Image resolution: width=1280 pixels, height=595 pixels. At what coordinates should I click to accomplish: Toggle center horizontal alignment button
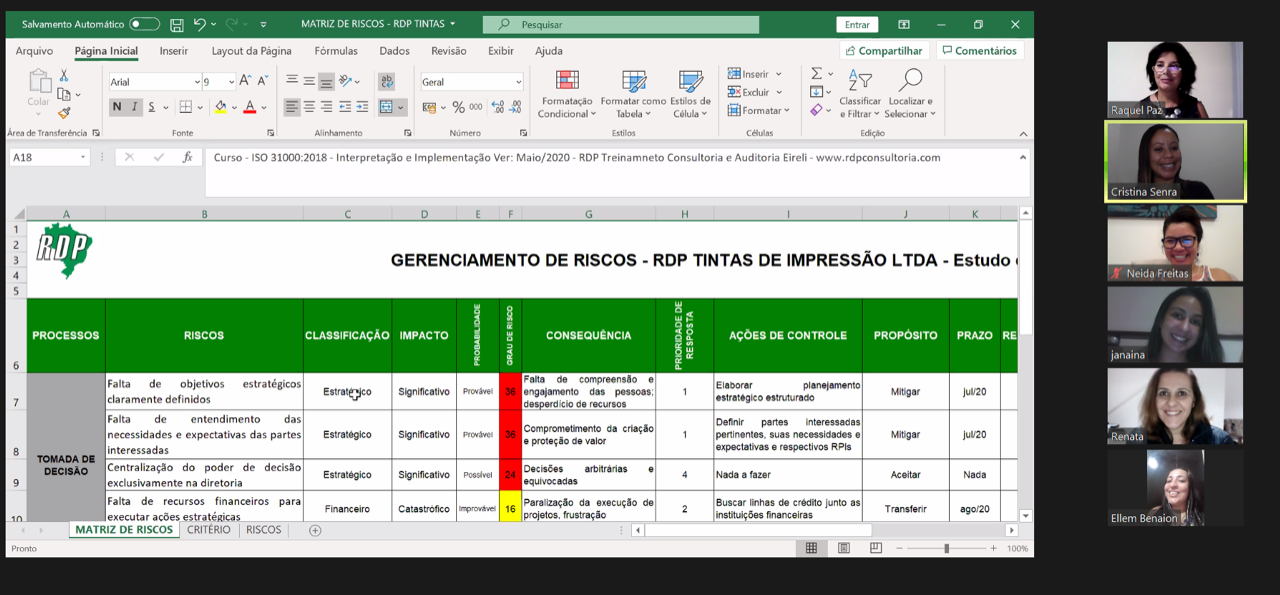tap(309, 107)
